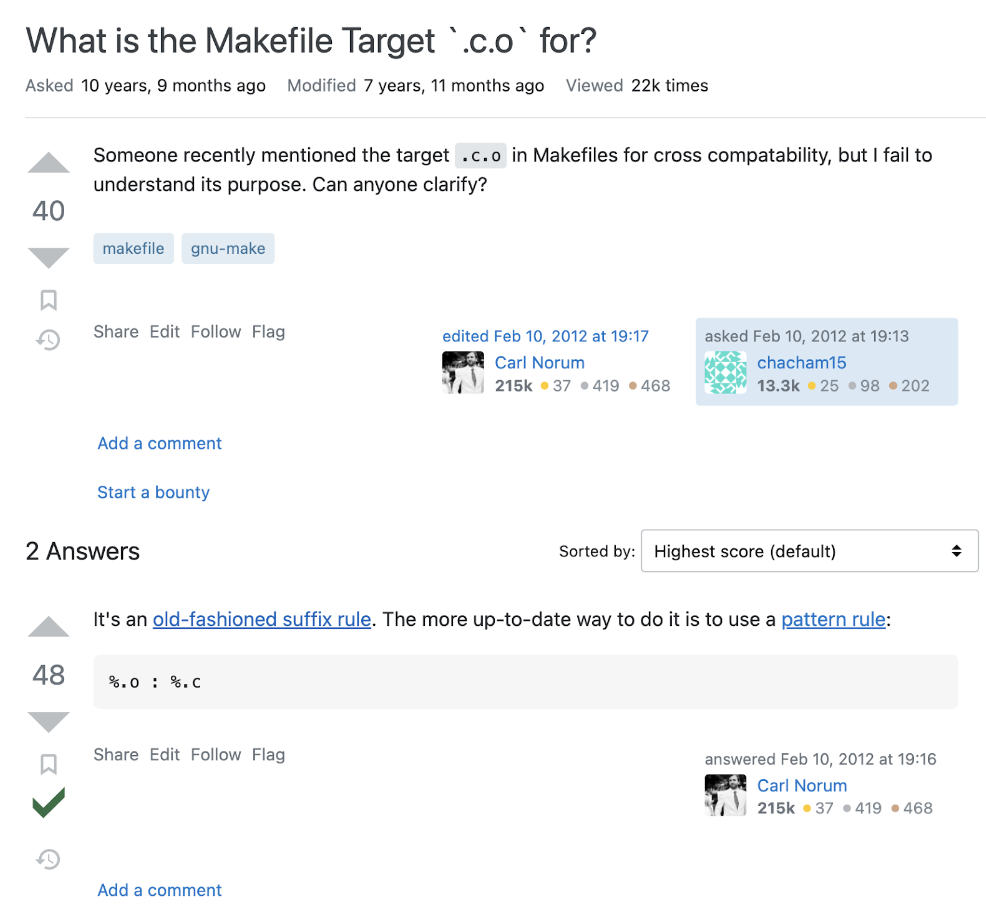Upvote the answer scored 48
986x910 pixels.
point(48,626)
